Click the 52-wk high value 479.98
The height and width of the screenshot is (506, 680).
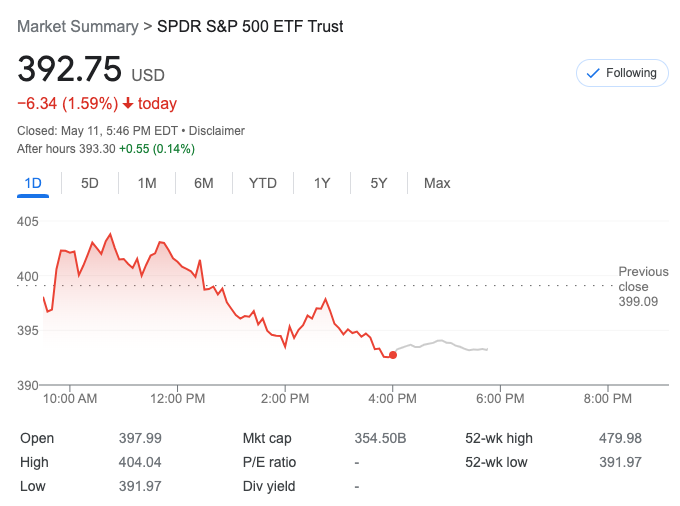pyautogui.click(x=620, y=438)
